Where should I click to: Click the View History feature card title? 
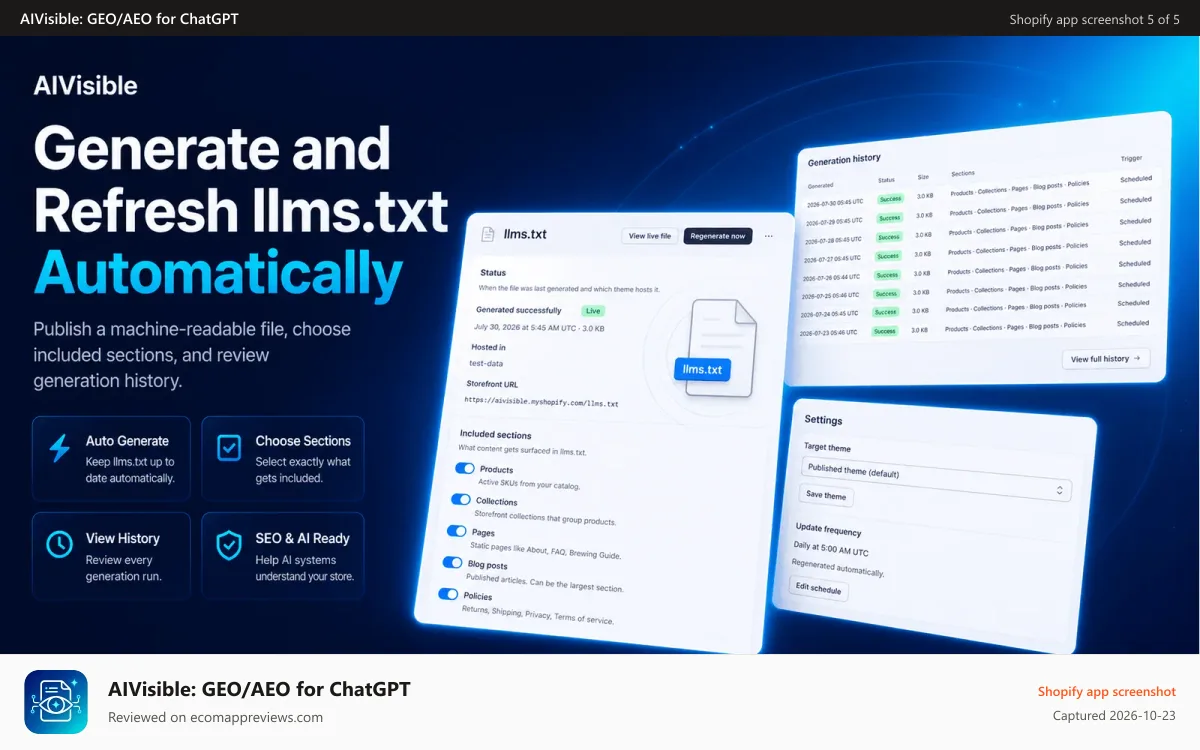[123, 538]
